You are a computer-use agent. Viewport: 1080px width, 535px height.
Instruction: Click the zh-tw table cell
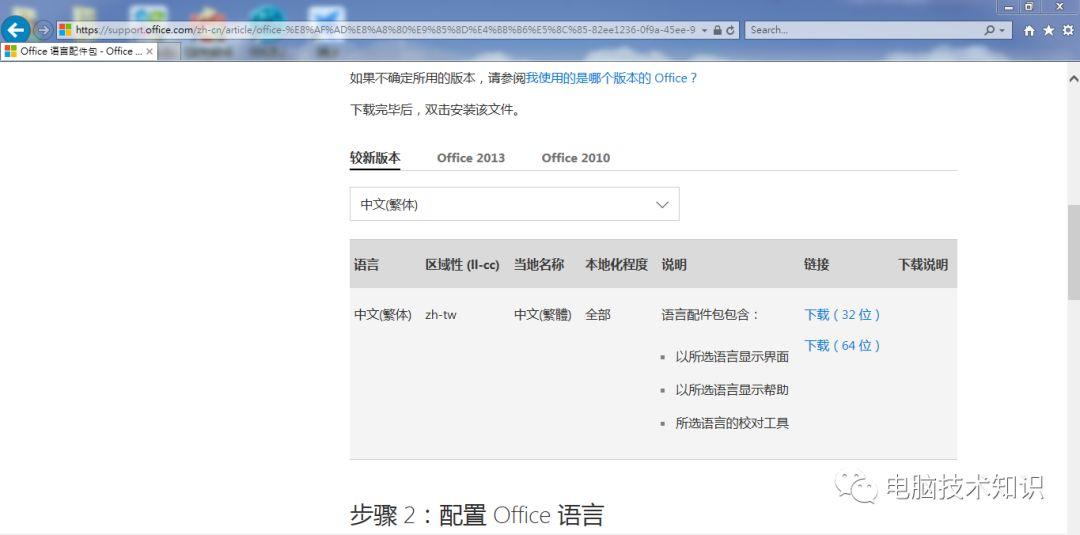[x=441, y=315]
